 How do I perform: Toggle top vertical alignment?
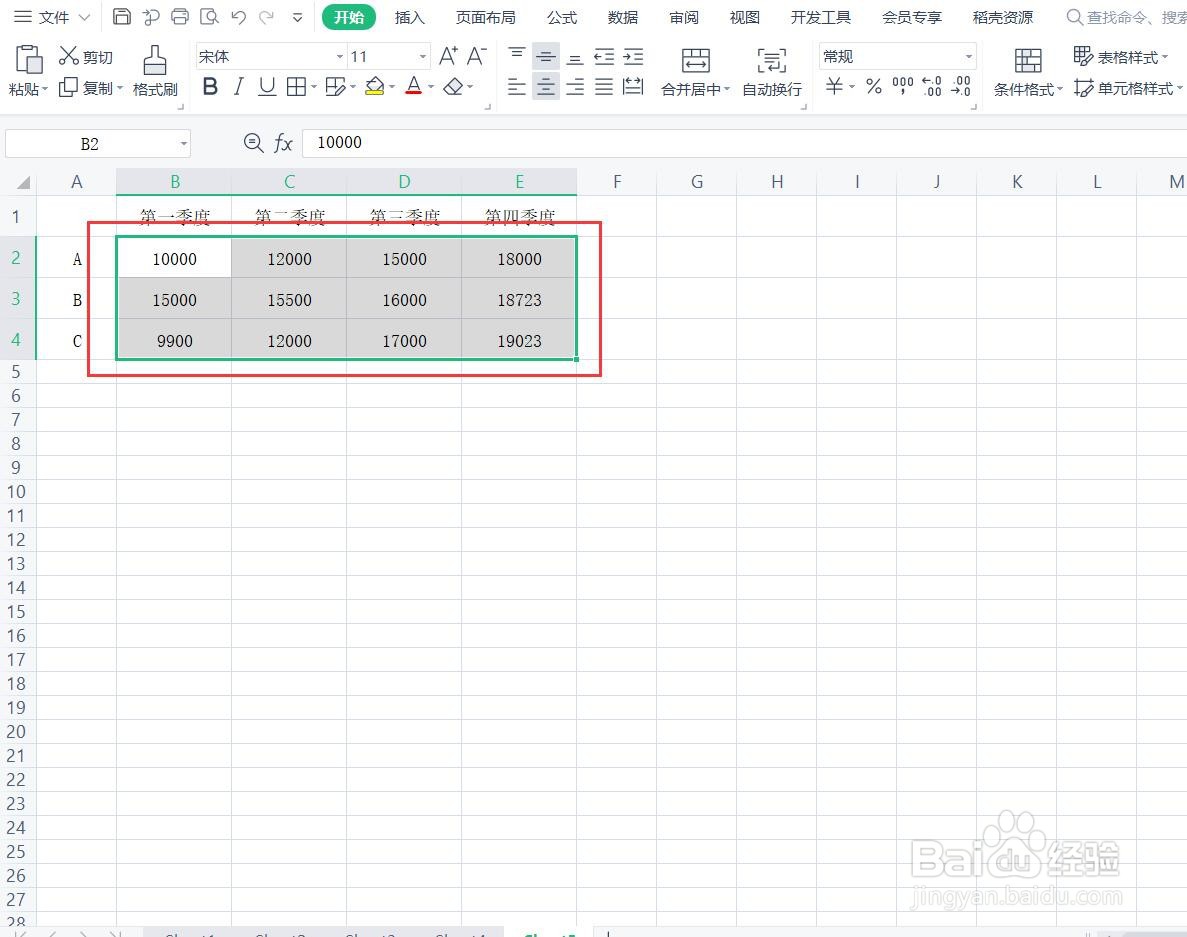516,56
